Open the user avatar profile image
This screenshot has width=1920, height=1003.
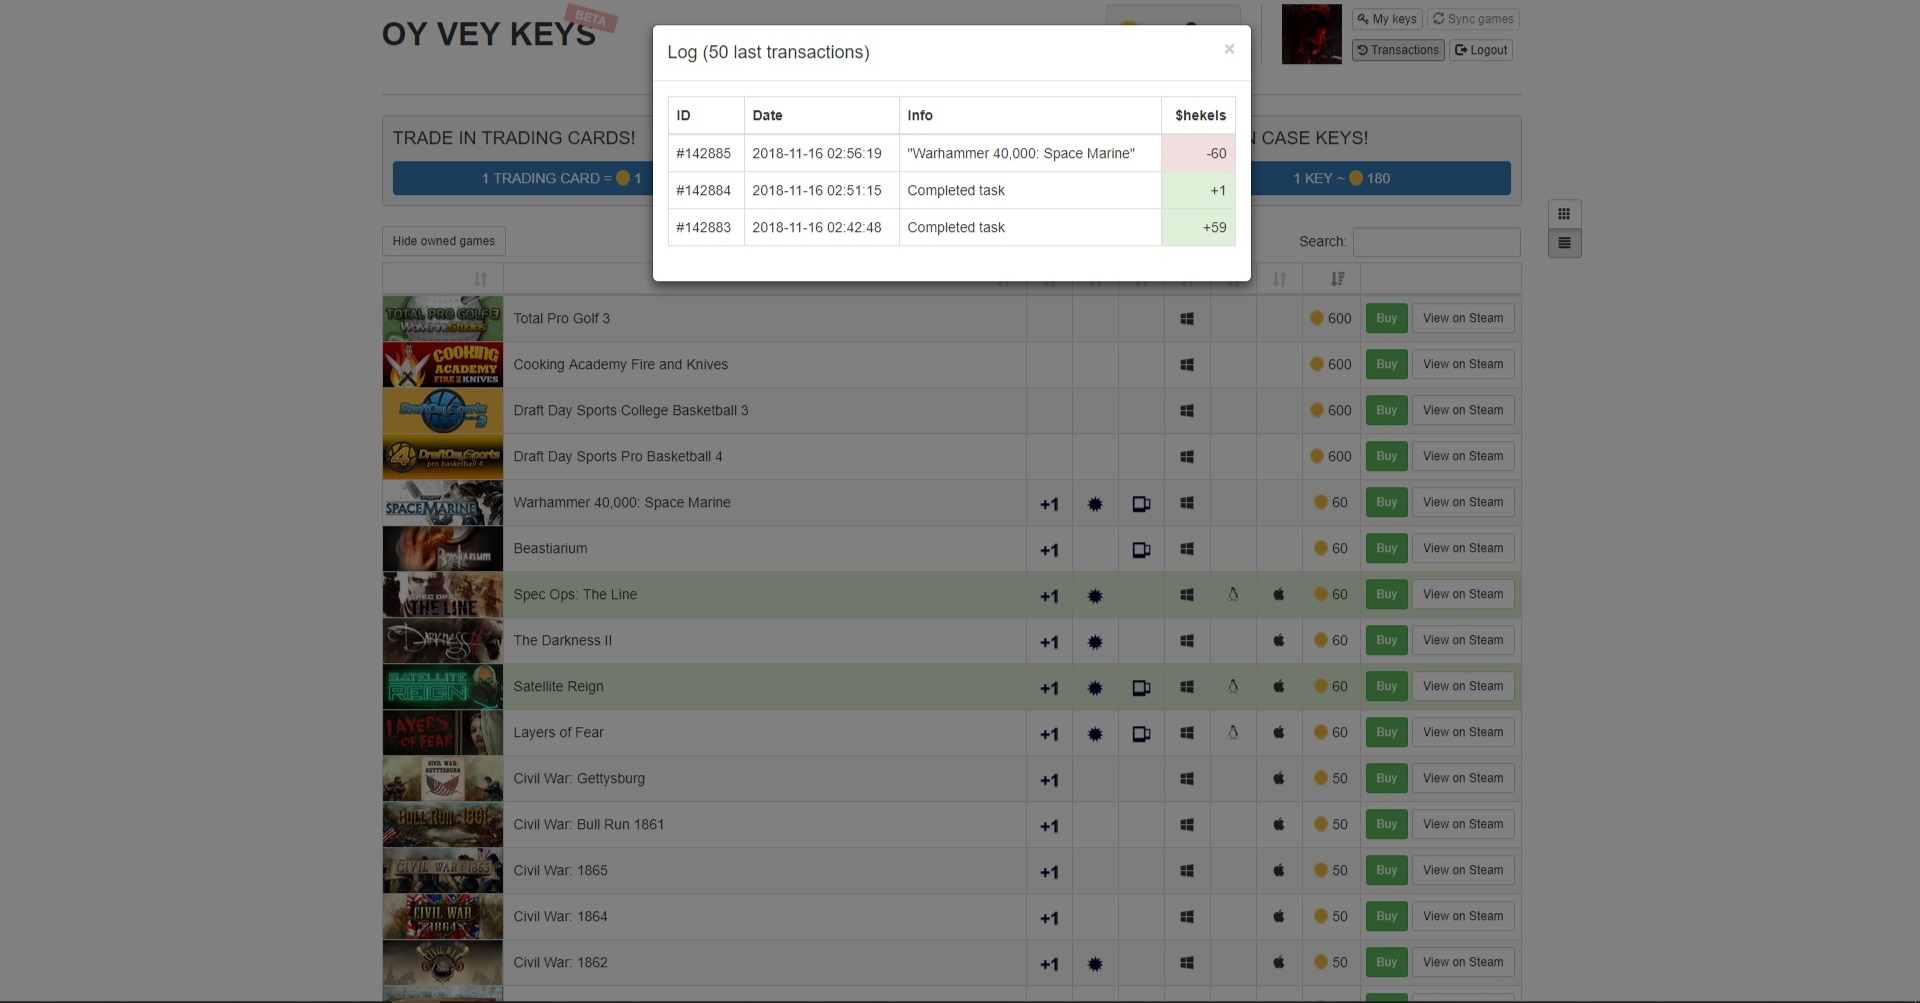(x=1311, y=34)
